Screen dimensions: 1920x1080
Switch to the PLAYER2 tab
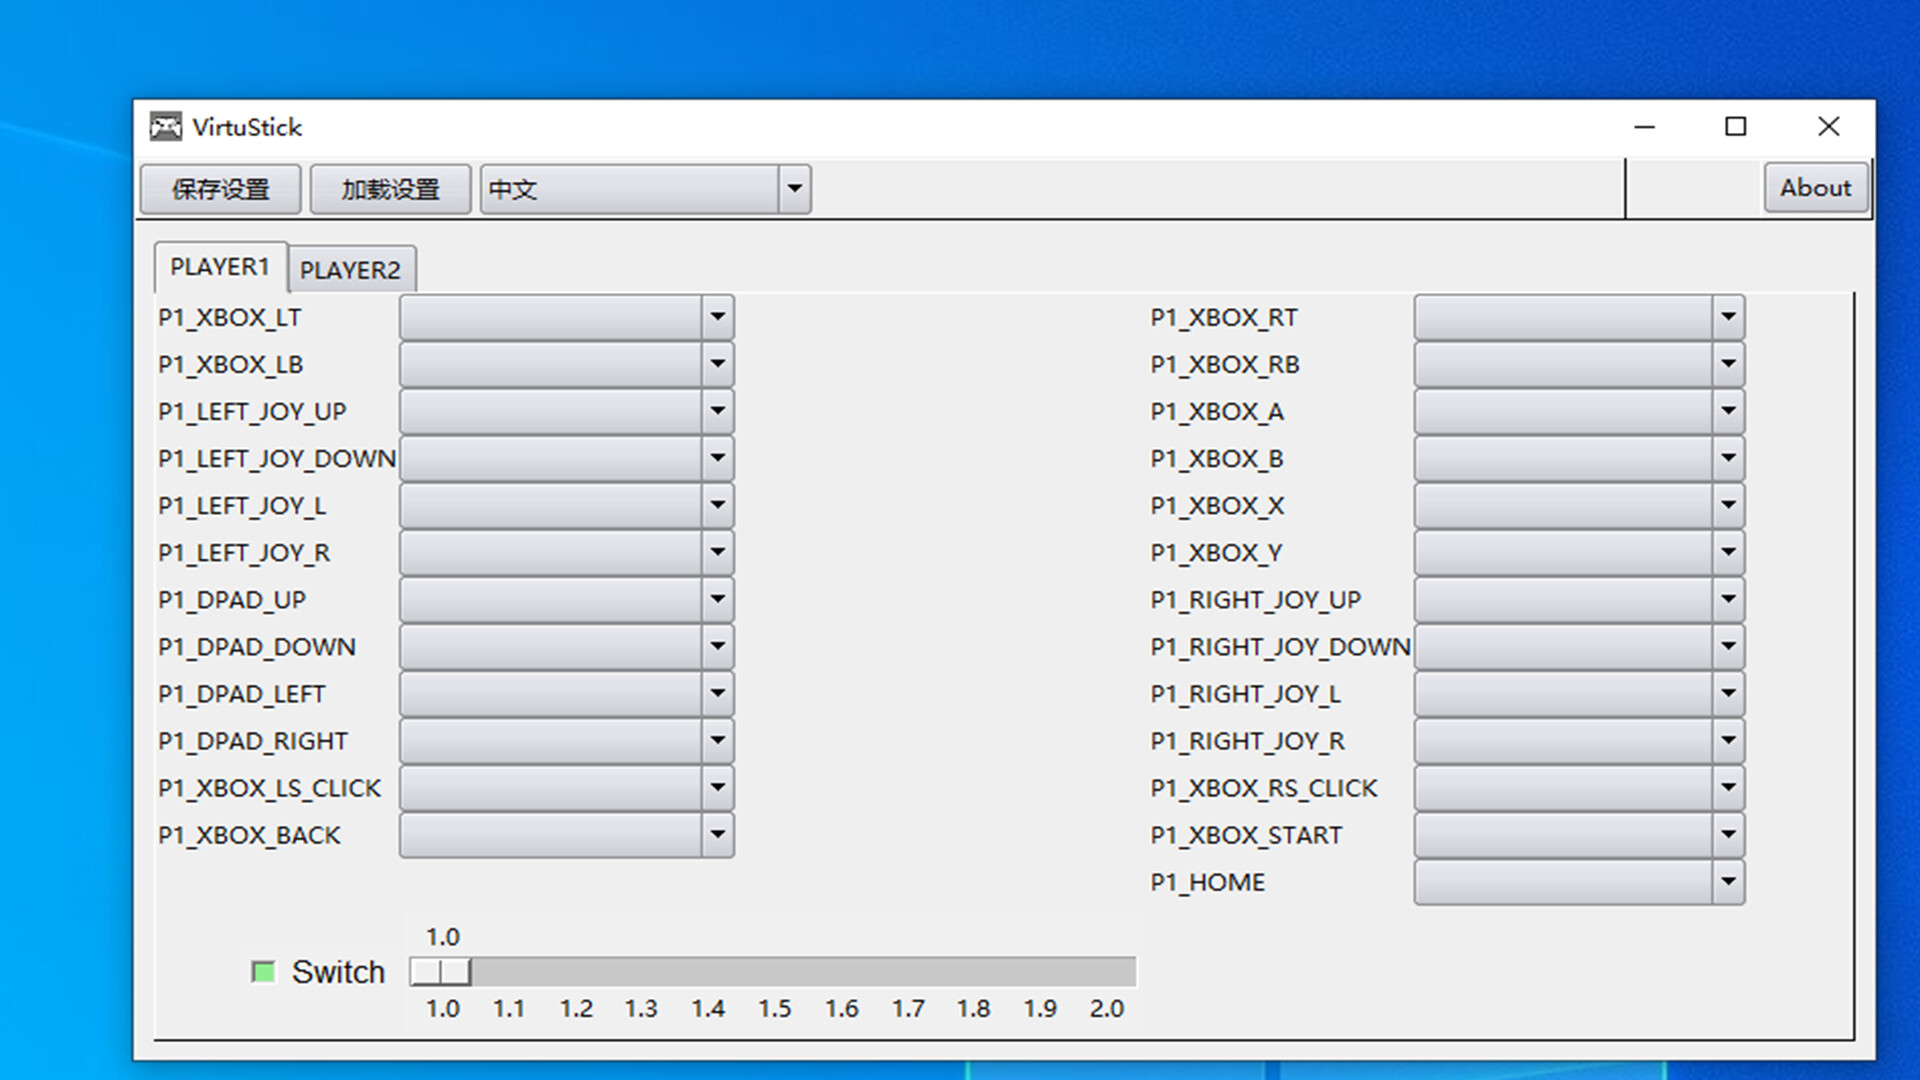point(352,268)
